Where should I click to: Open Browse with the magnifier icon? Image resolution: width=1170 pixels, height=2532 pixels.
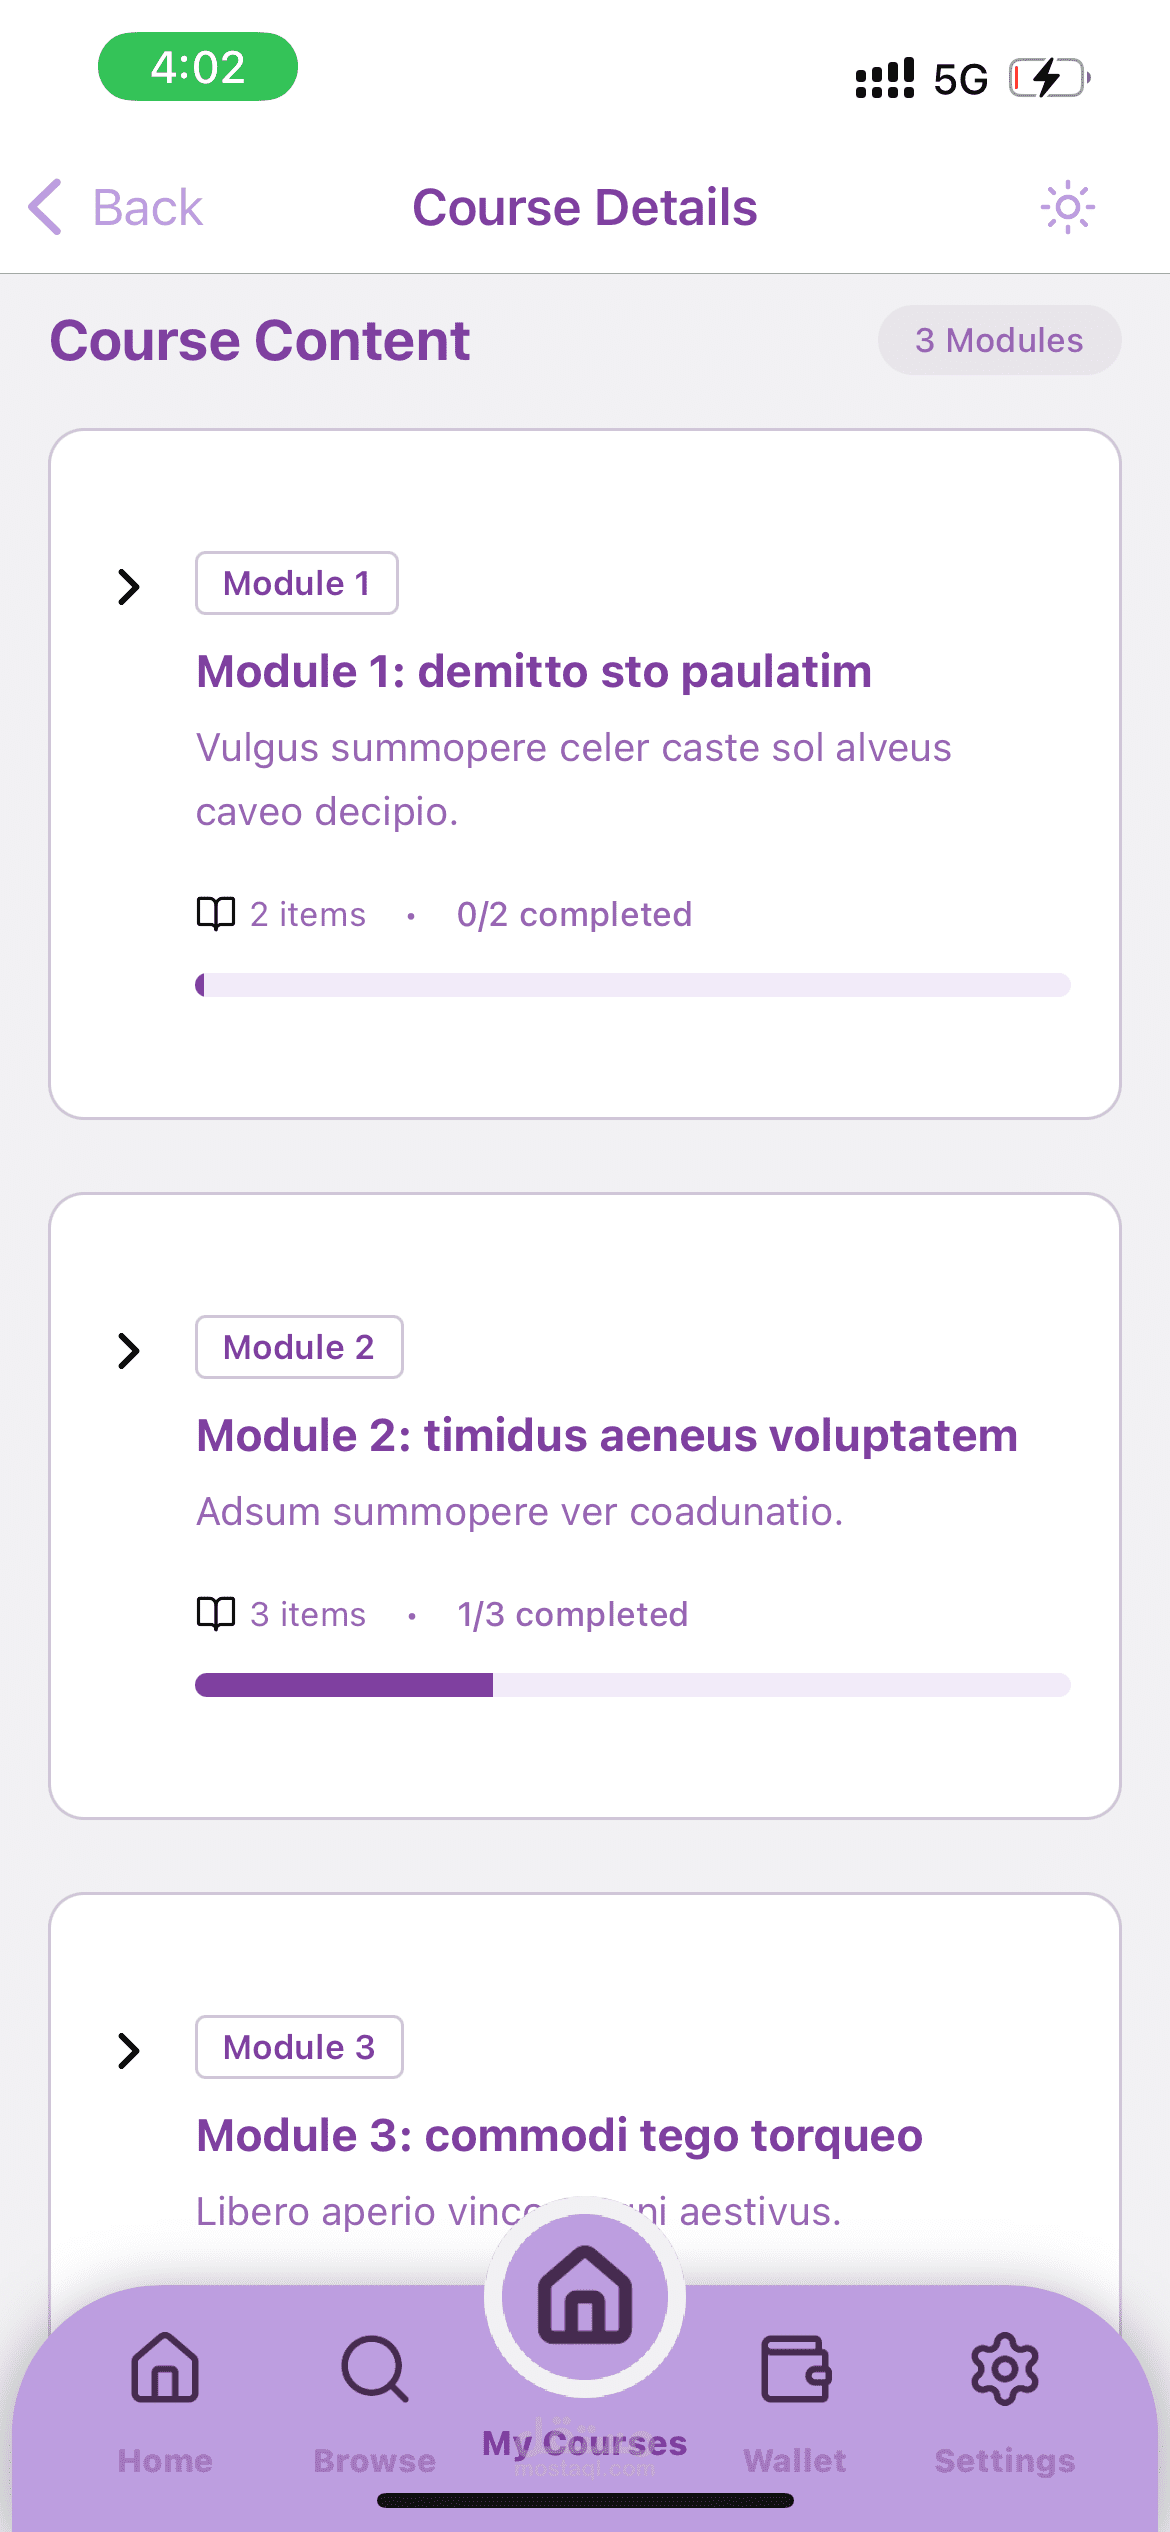click(x=375, y=2368)
